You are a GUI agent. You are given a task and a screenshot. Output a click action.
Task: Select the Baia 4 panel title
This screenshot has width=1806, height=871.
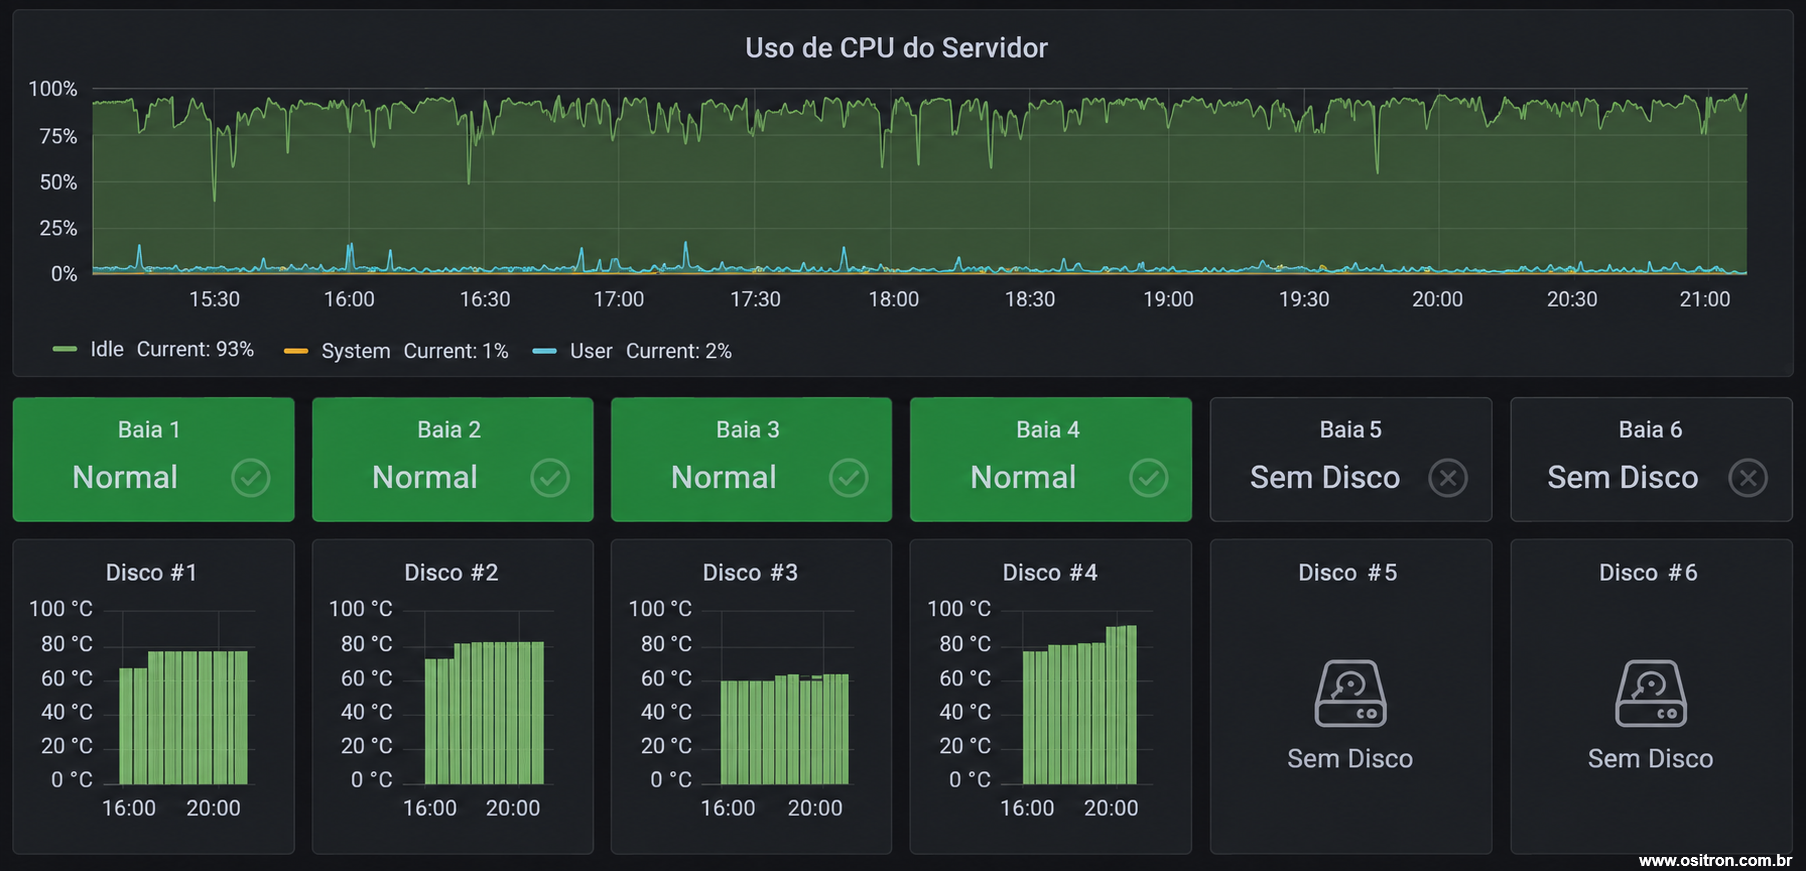[1048, 429]
